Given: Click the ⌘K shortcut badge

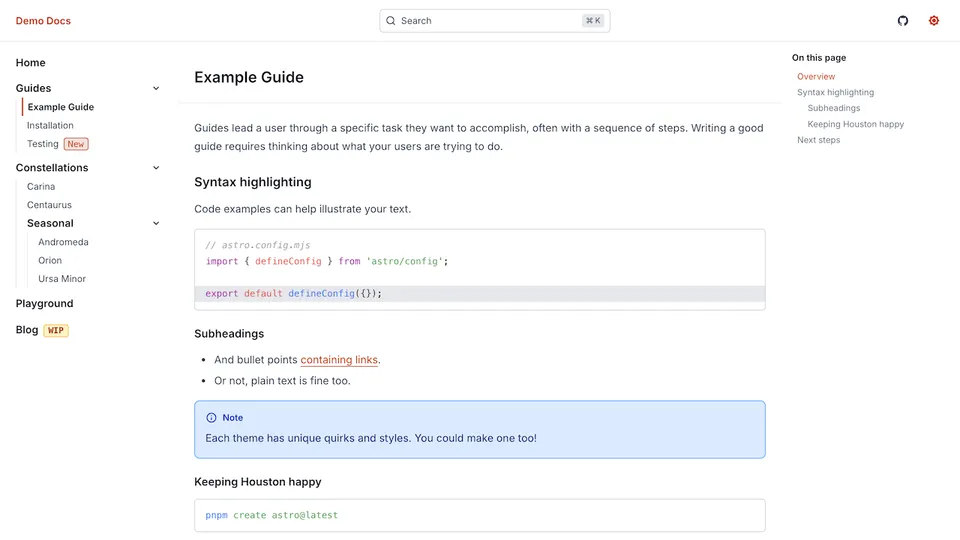Looking at the screenshot, I should [x=593, y=21].
